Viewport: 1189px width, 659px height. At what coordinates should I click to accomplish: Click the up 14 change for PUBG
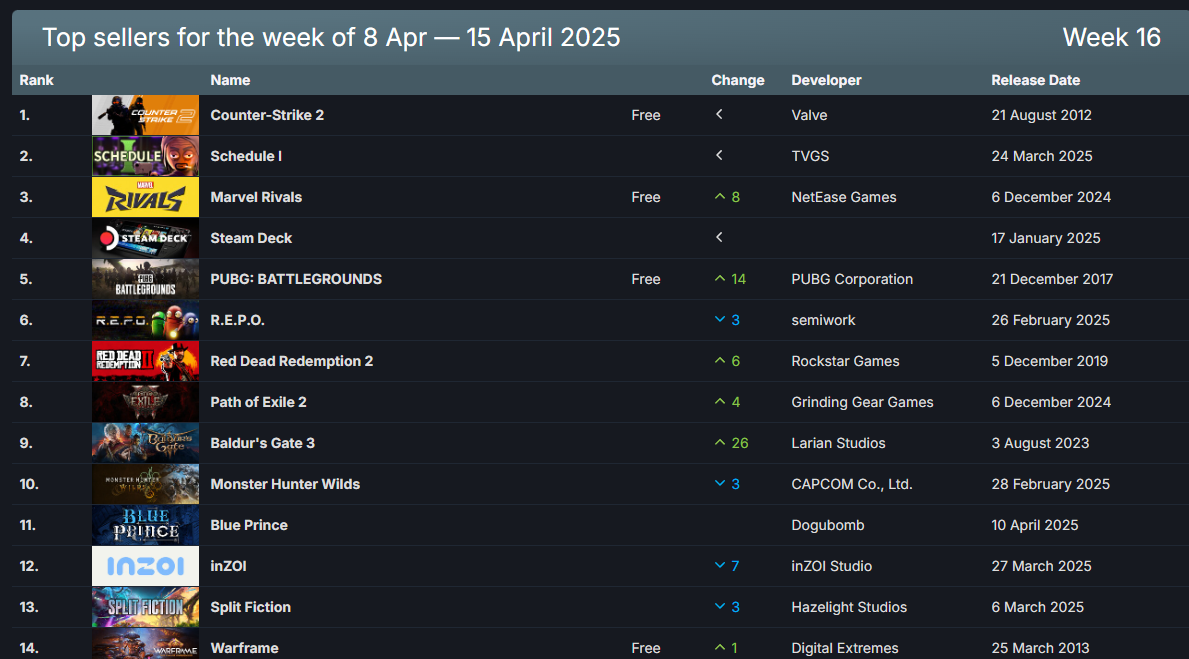(730, 279)
